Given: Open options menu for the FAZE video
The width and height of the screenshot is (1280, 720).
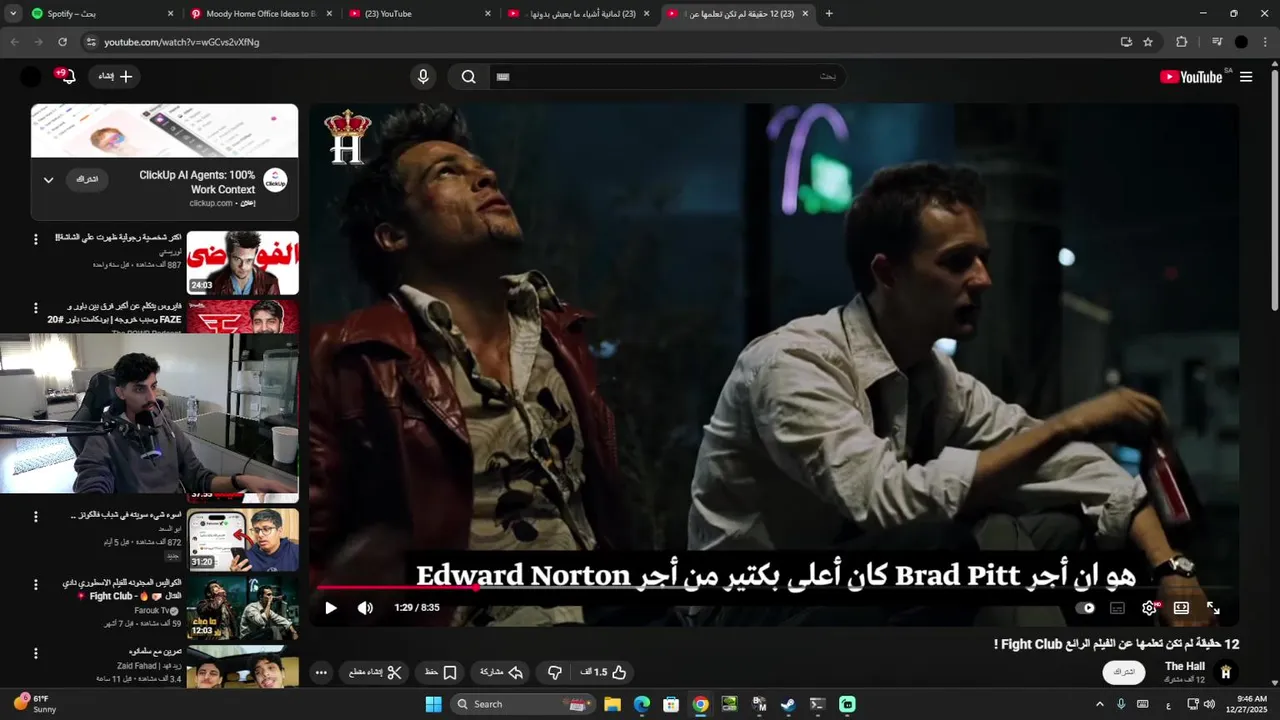Looking at the screenshot, I should [36, 308].
